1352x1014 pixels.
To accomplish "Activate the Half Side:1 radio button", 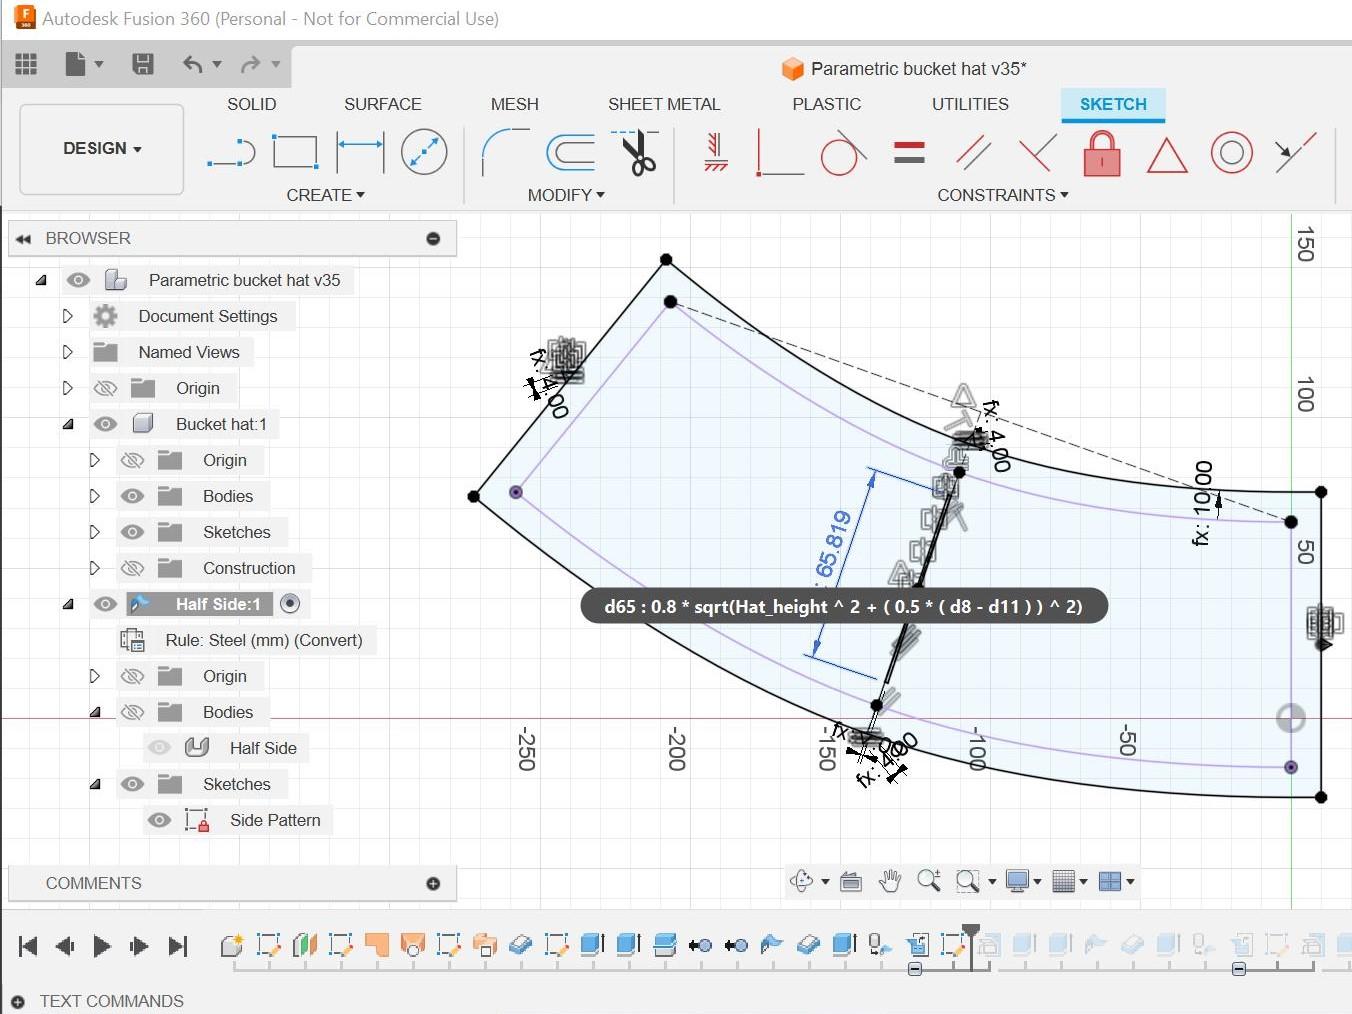I will (x=290, y=603).
